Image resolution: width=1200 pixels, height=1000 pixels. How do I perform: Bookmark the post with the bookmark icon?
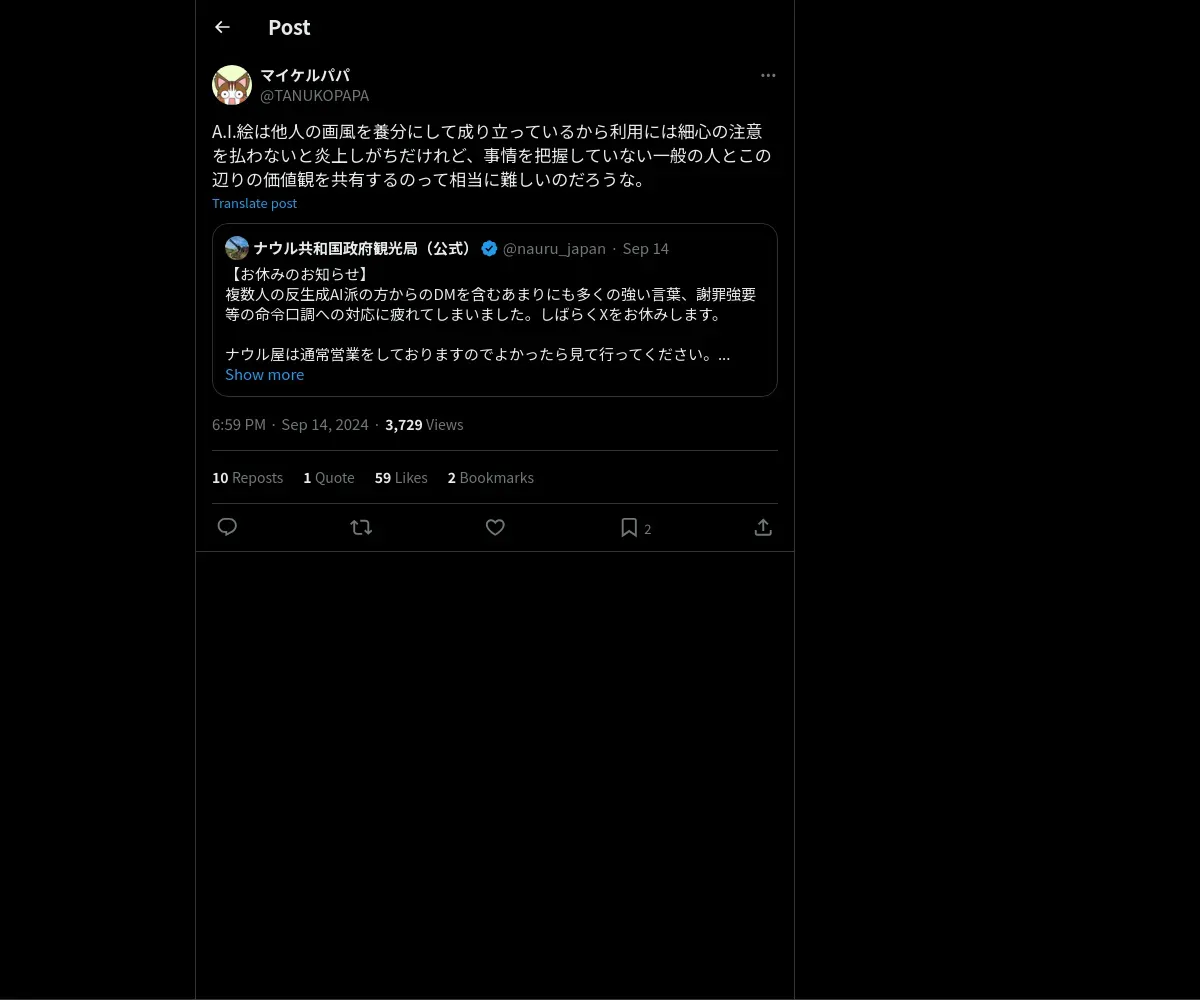click(x=629, y=527)
